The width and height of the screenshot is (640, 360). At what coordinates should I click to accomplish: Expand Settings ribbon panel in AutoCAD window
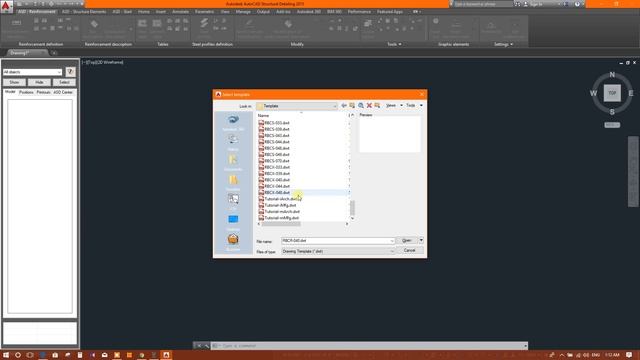tap(503, 44)
